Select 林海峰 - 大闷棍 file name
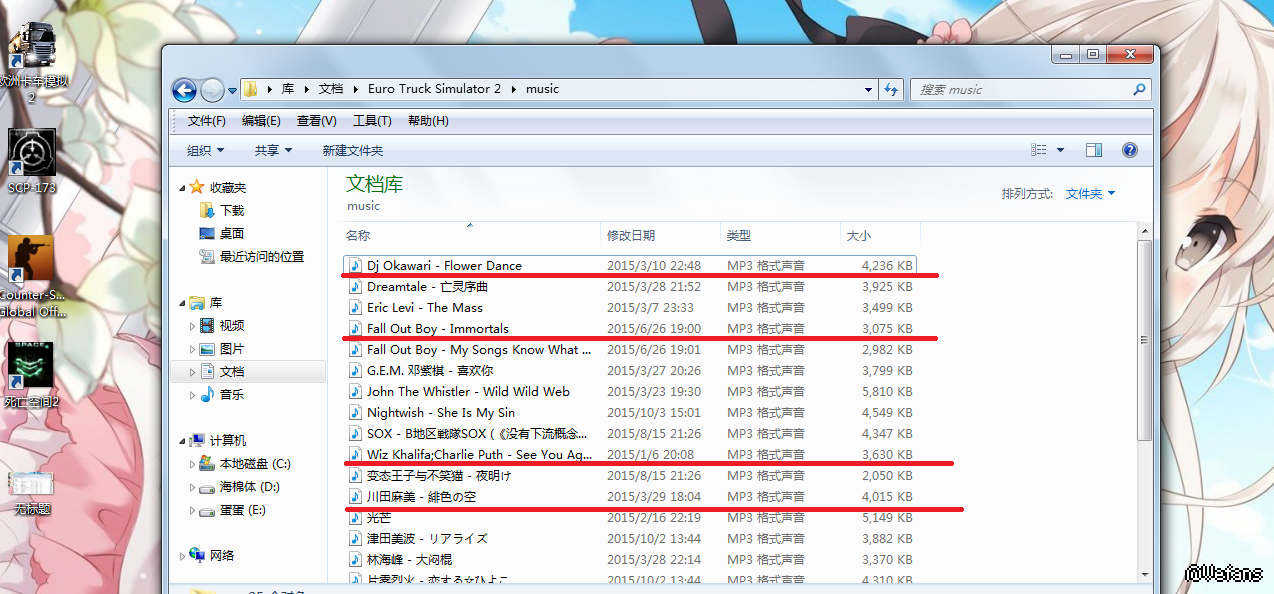The image size is (1274, 594). 409,559
